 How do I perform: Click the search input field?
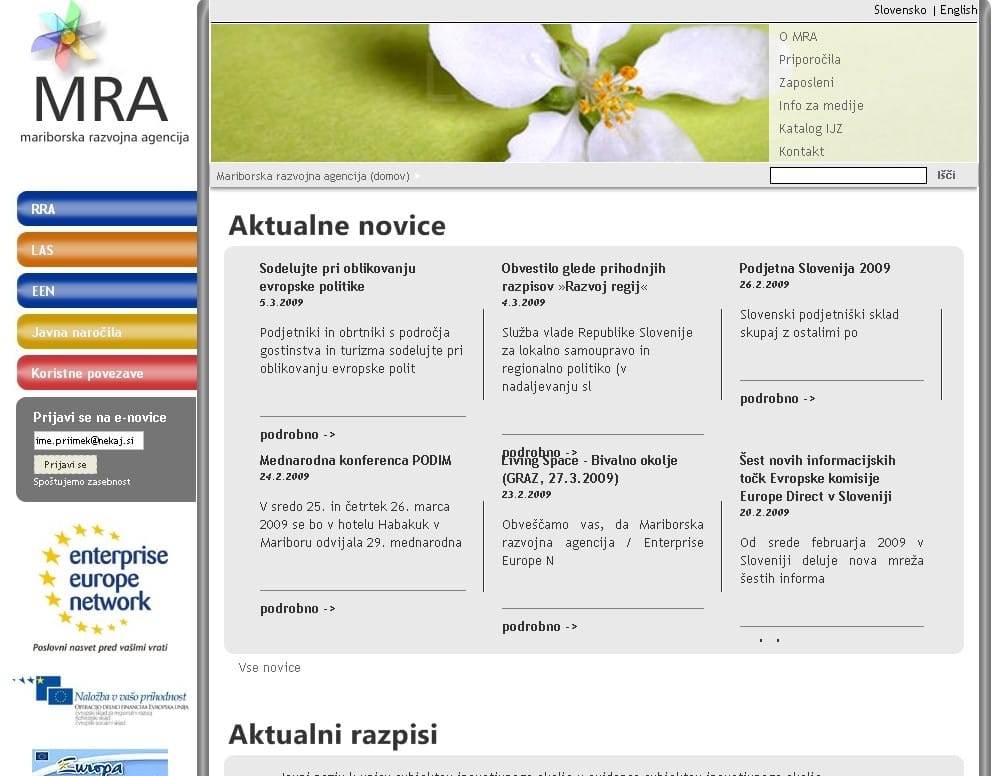click(x=848, y=175)
